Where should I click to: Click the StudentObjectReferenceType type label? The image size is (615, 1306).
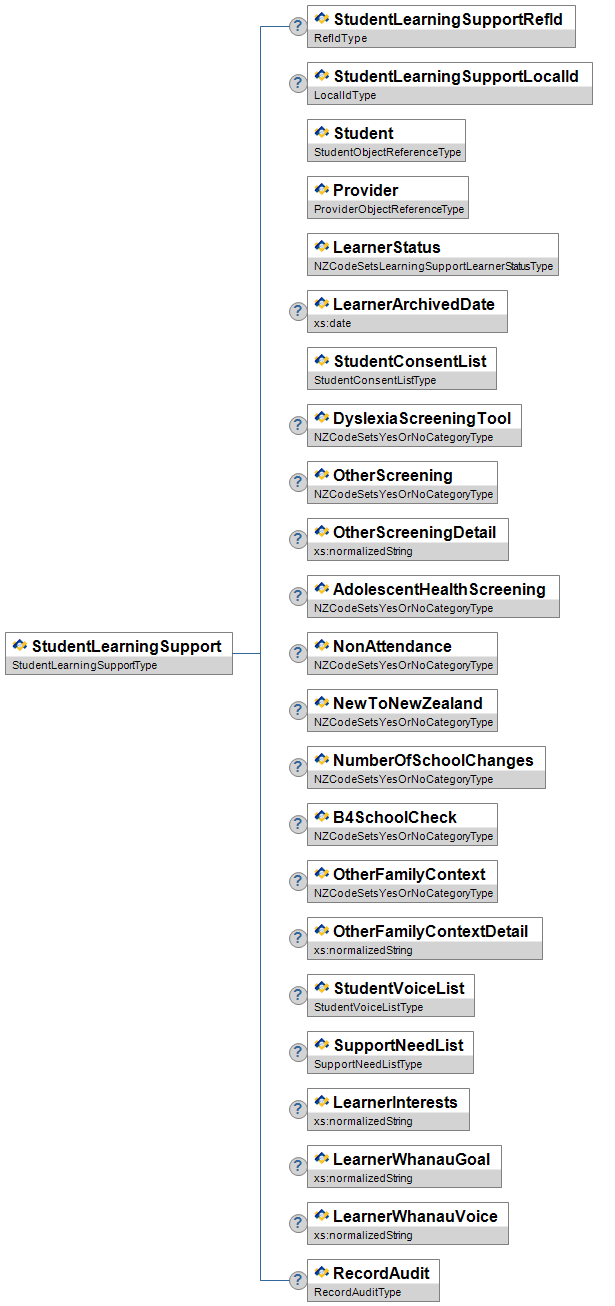click(387, 153)
